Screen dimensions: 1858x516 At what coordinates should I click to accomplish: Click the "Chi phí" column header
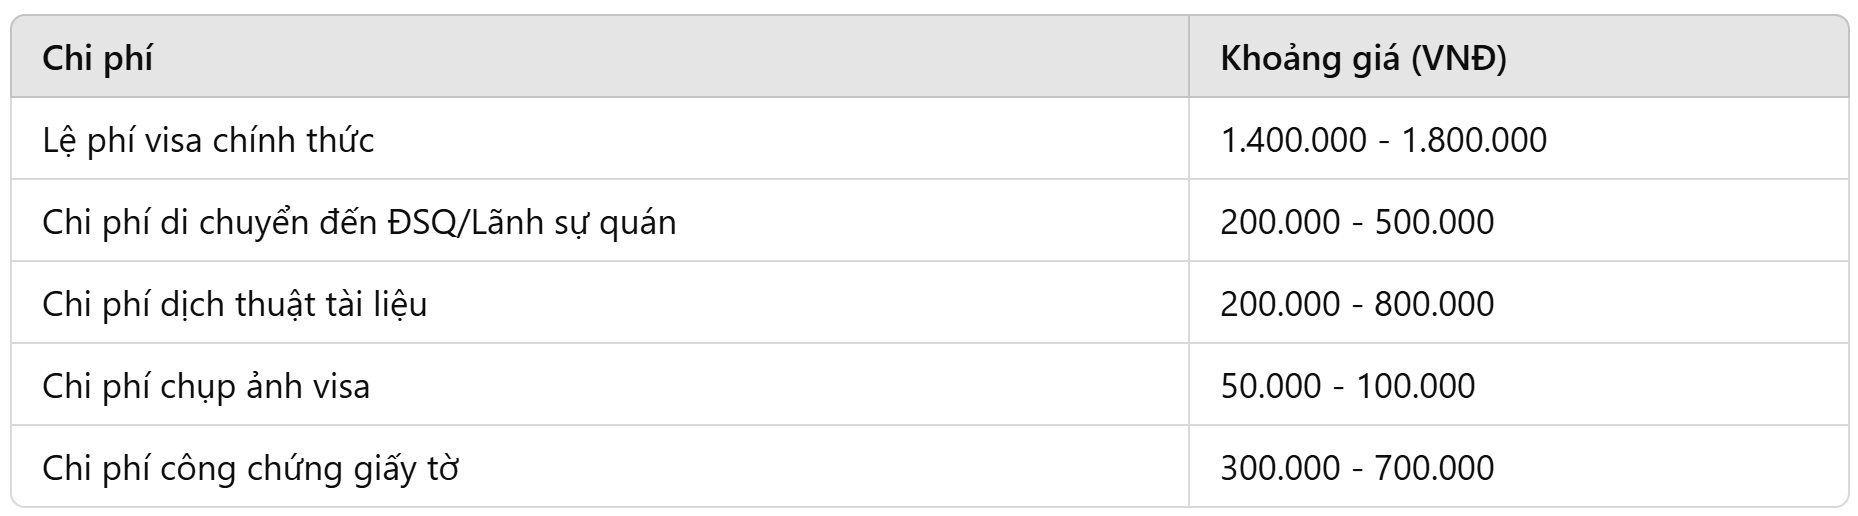97,58
